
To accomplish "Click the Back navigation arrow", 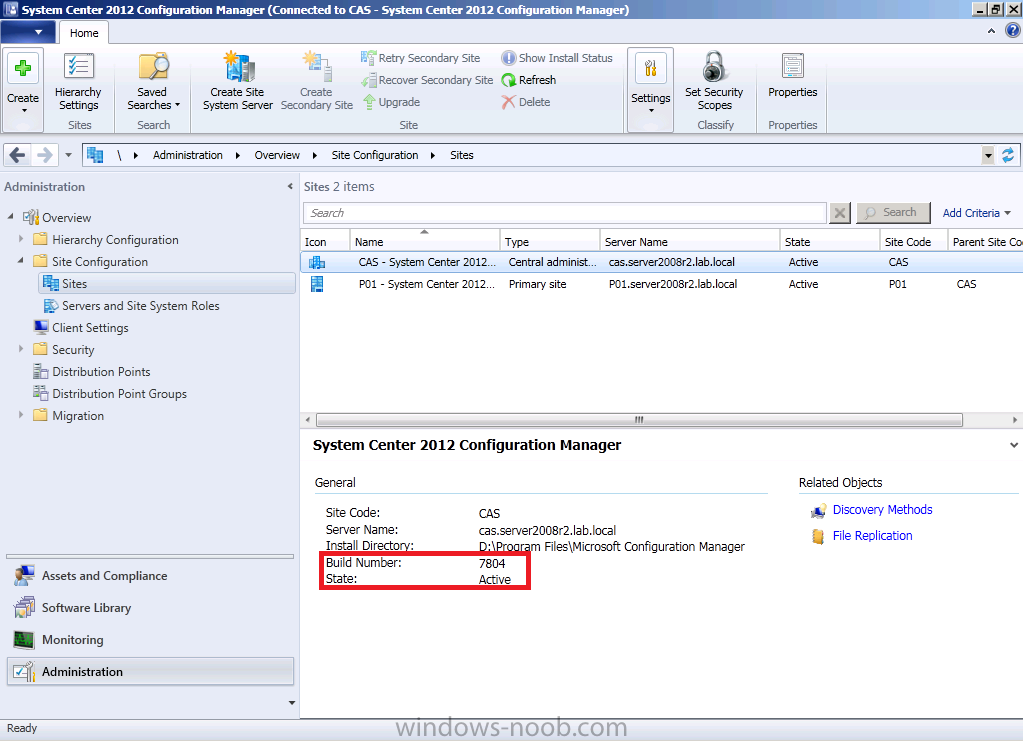I will point(18,155).
